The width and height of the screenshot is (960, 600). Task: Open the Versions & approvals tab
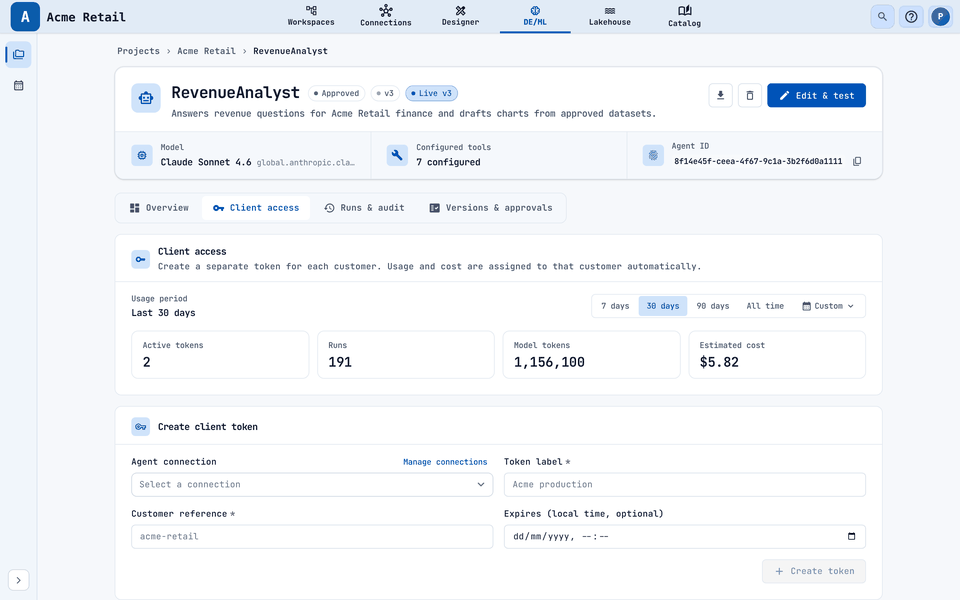click(x=491, y=208)
